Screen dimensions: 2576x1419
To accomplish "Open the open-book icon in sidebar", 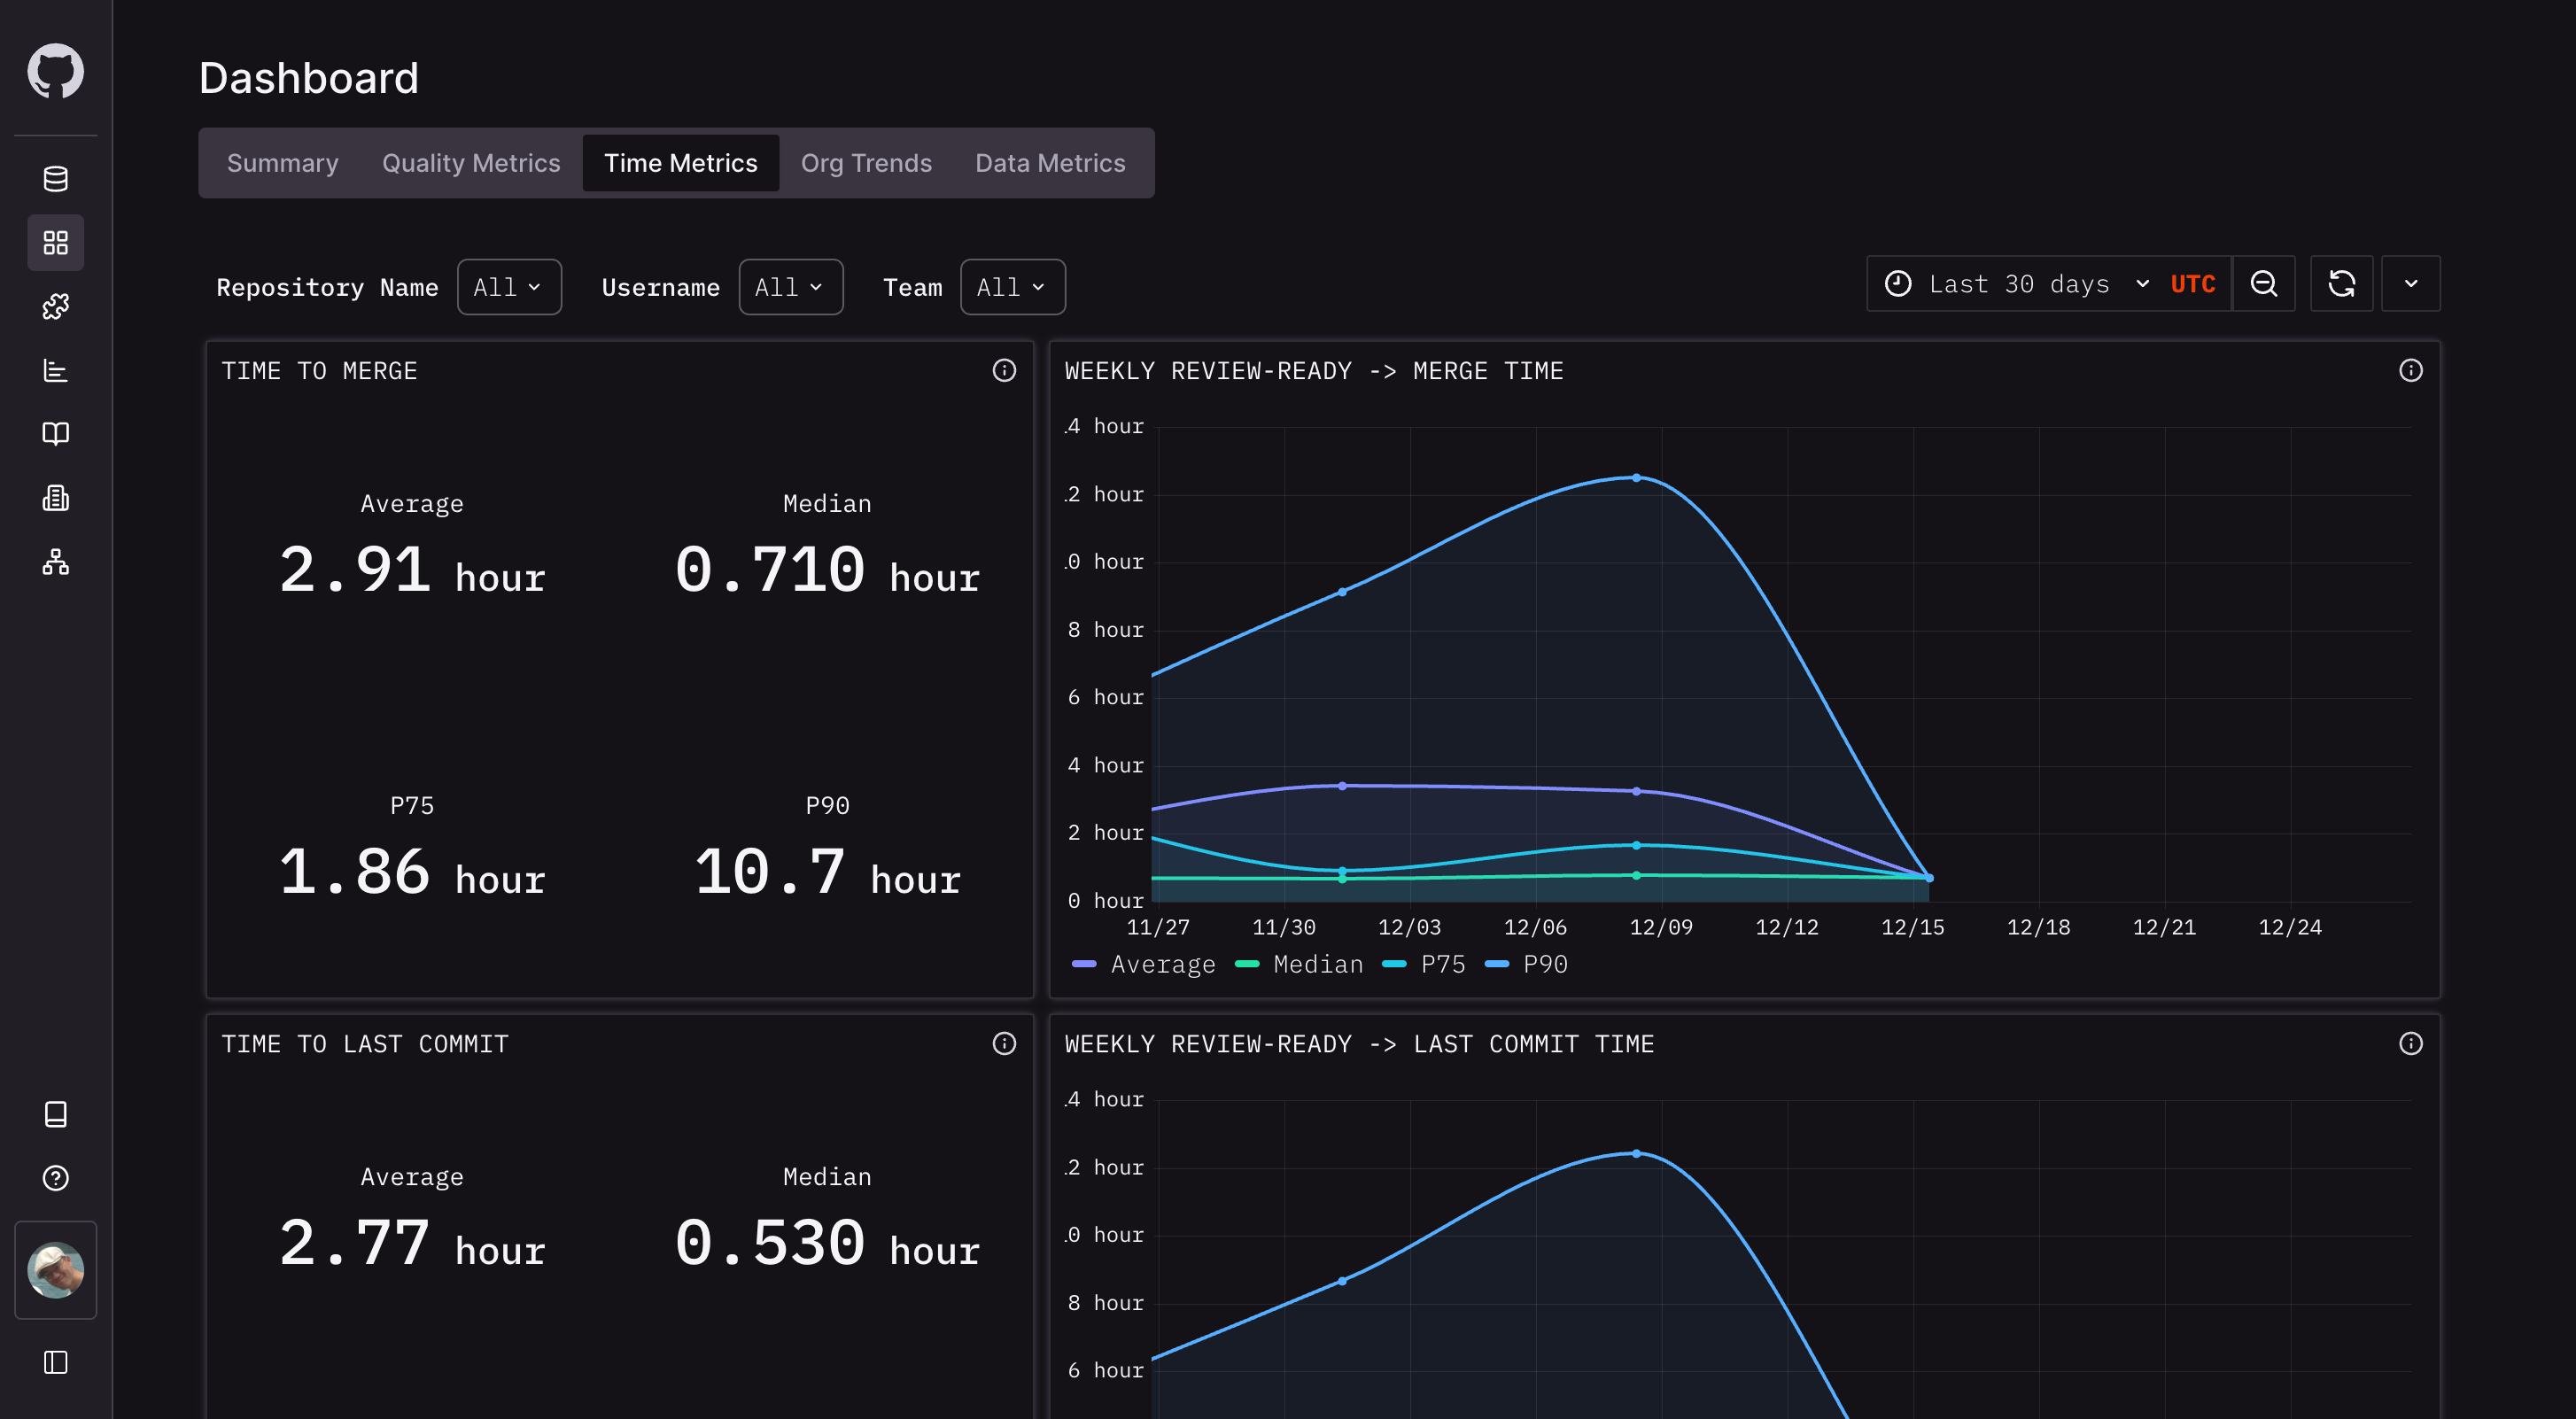I will tap(55, 434).
